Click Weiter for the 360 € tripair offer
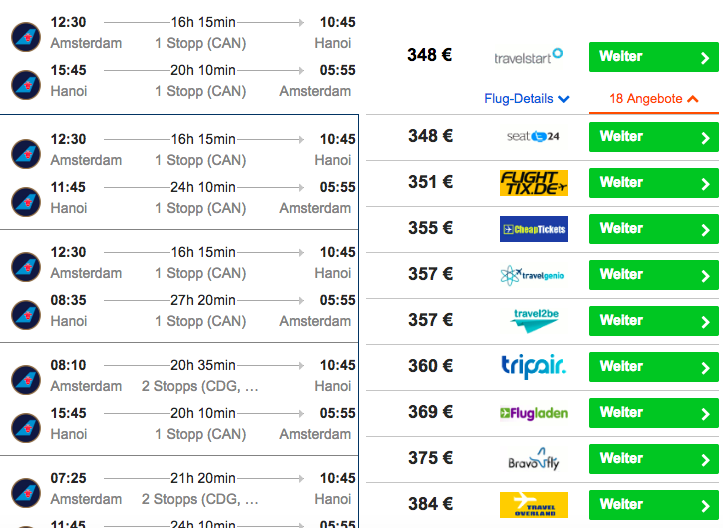 coord(653,367)
